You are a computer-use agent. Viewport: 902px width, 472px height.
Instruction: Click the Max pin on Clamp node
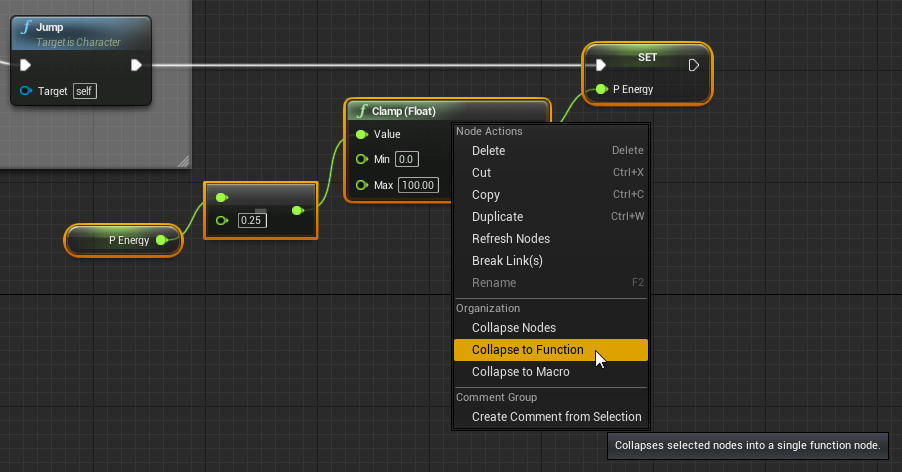[361, 185]
